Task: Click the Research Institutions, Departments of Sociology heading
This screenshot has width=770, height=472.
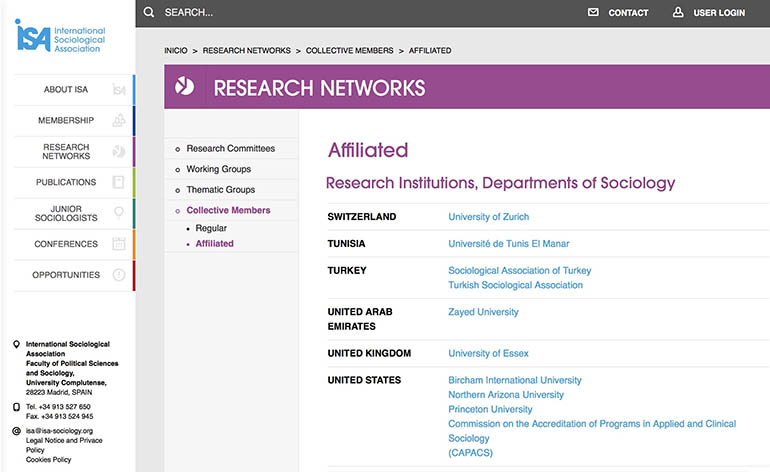Action: pos(500,183)
